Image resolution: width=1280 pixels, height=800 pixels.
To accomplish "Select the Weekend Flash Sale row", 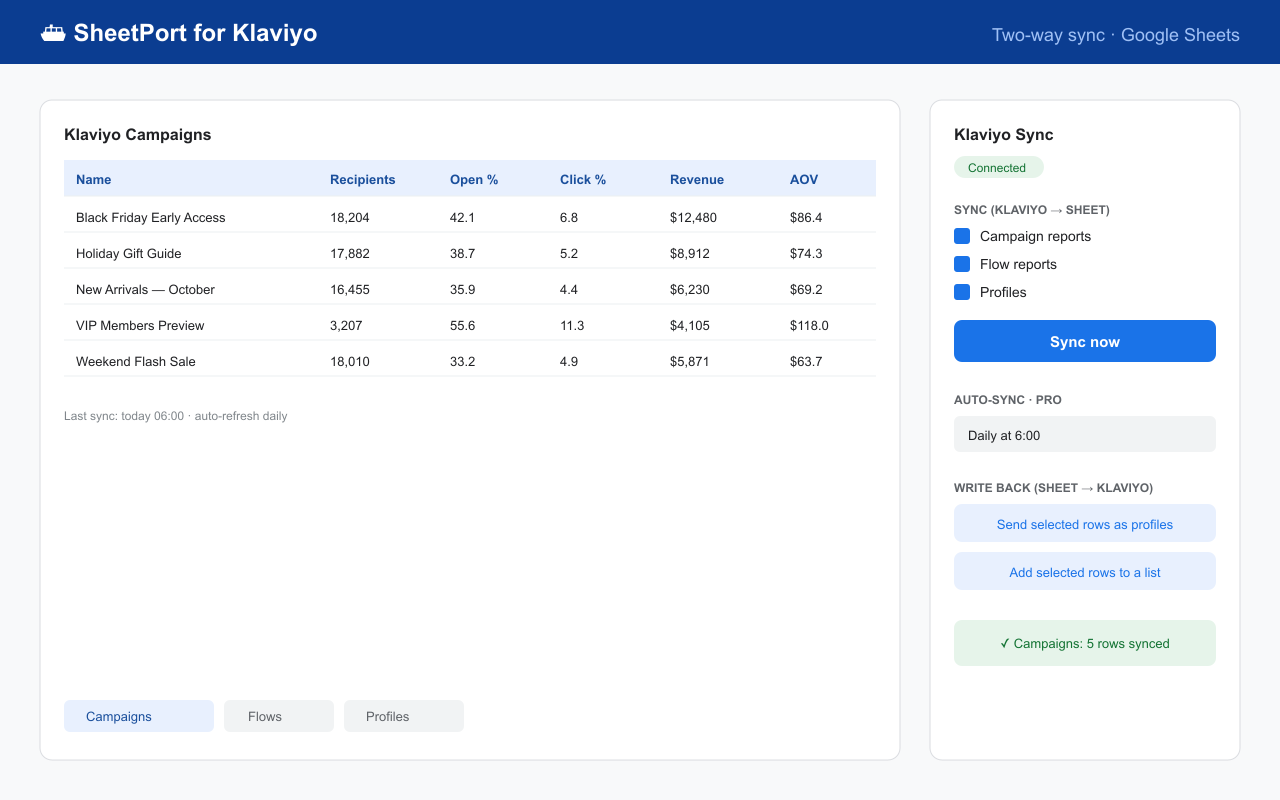I will point(470,361).
